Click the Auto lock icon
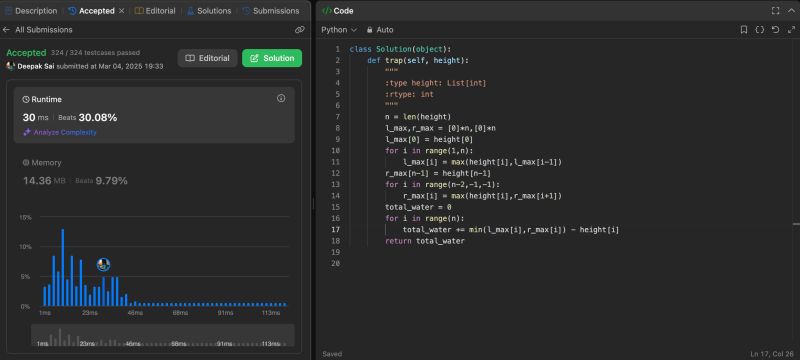 pyautogui.click(x=370, y=30)
